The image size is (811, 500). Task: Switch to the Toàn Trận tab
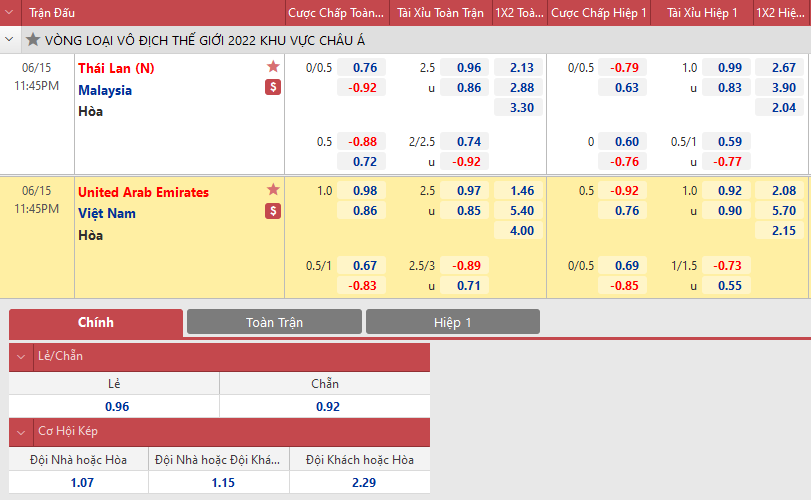pyautogui.click(x=274, y=322)
